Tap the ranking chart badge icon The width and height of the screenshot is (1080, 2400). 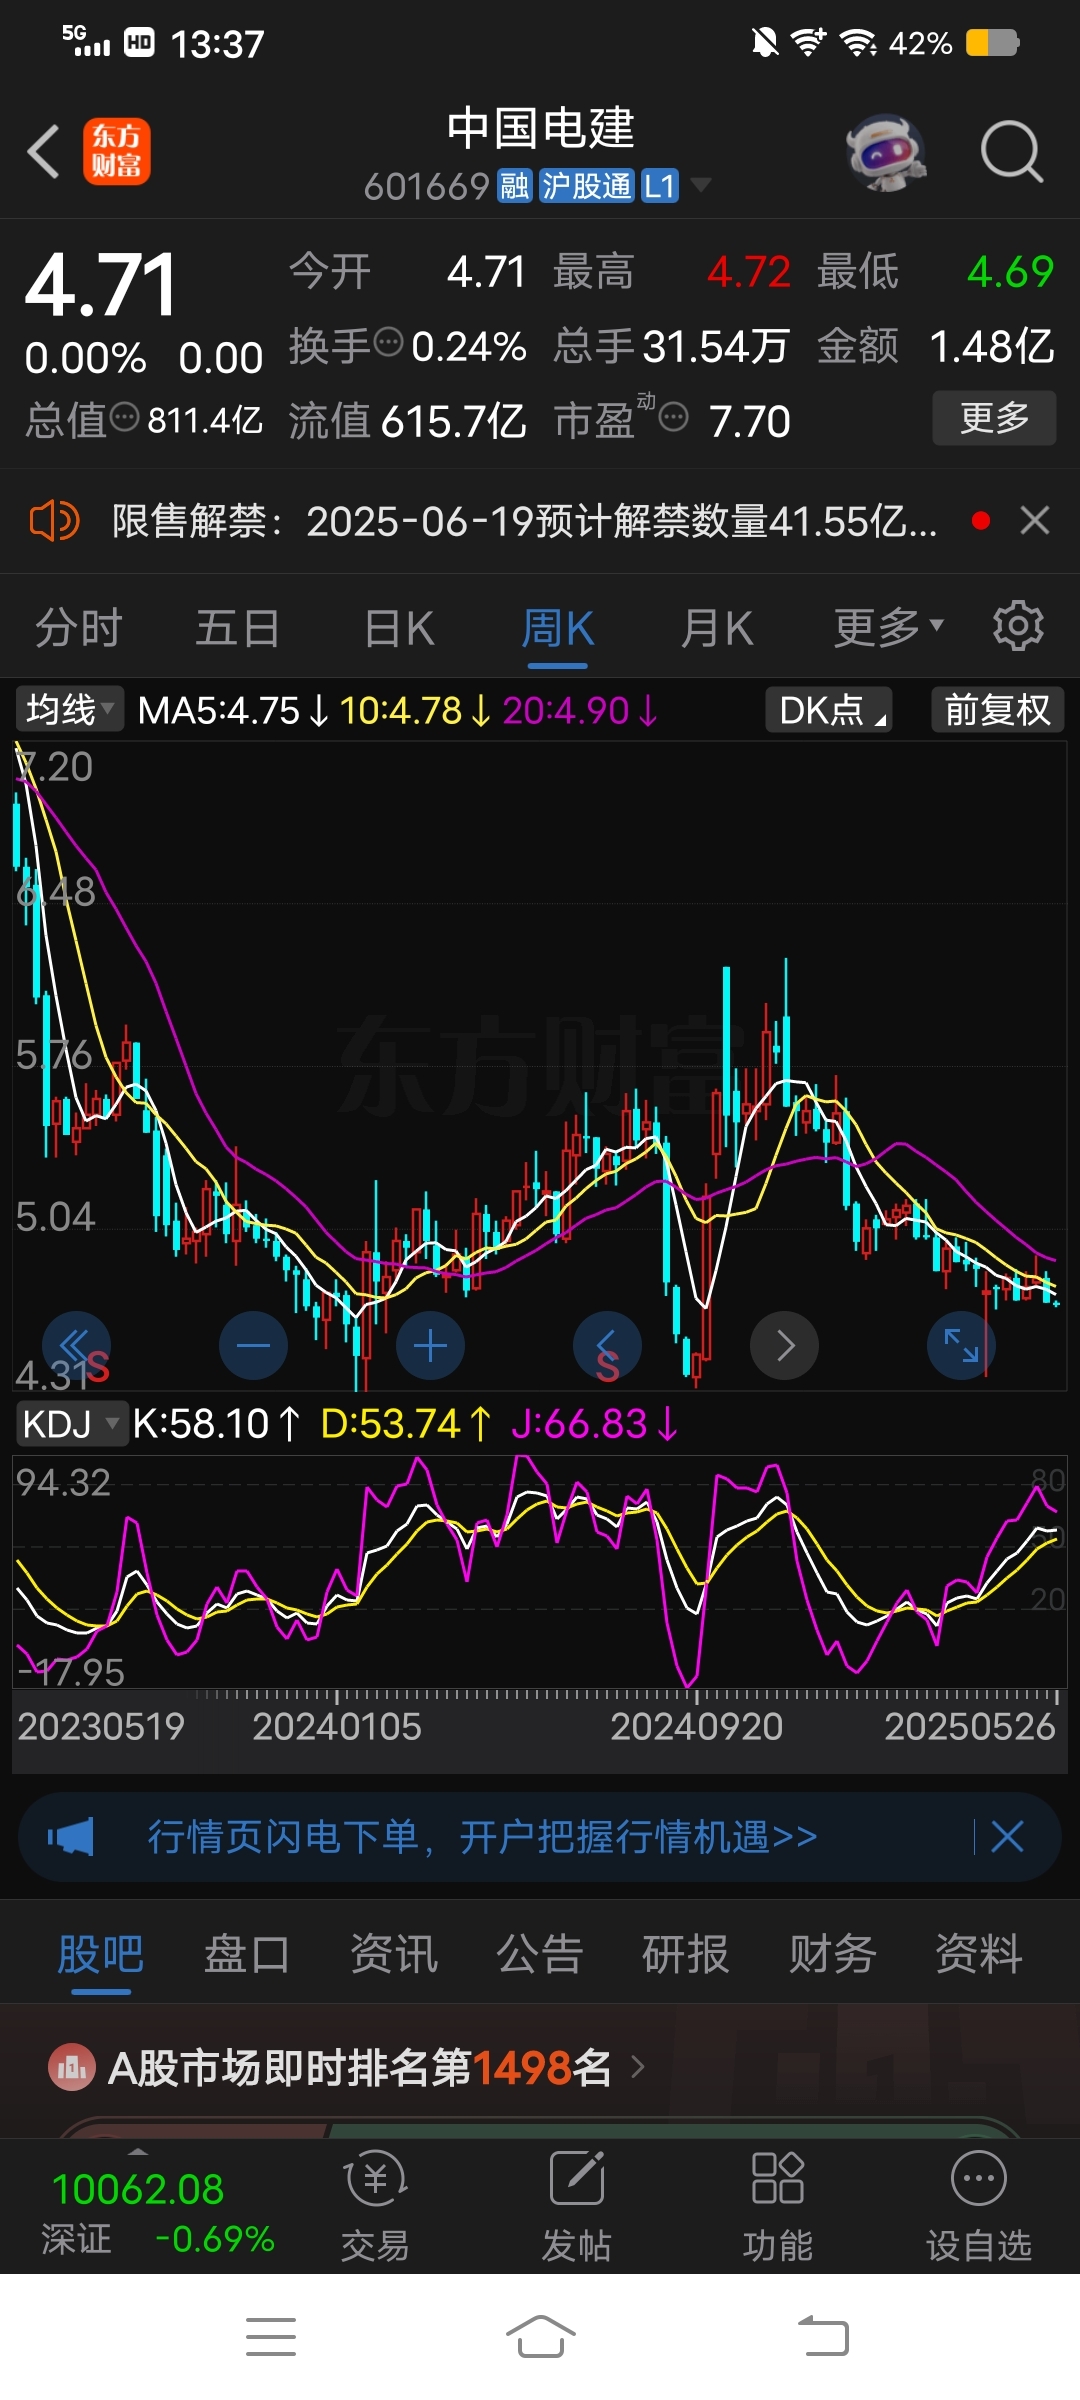(71, 2067)
